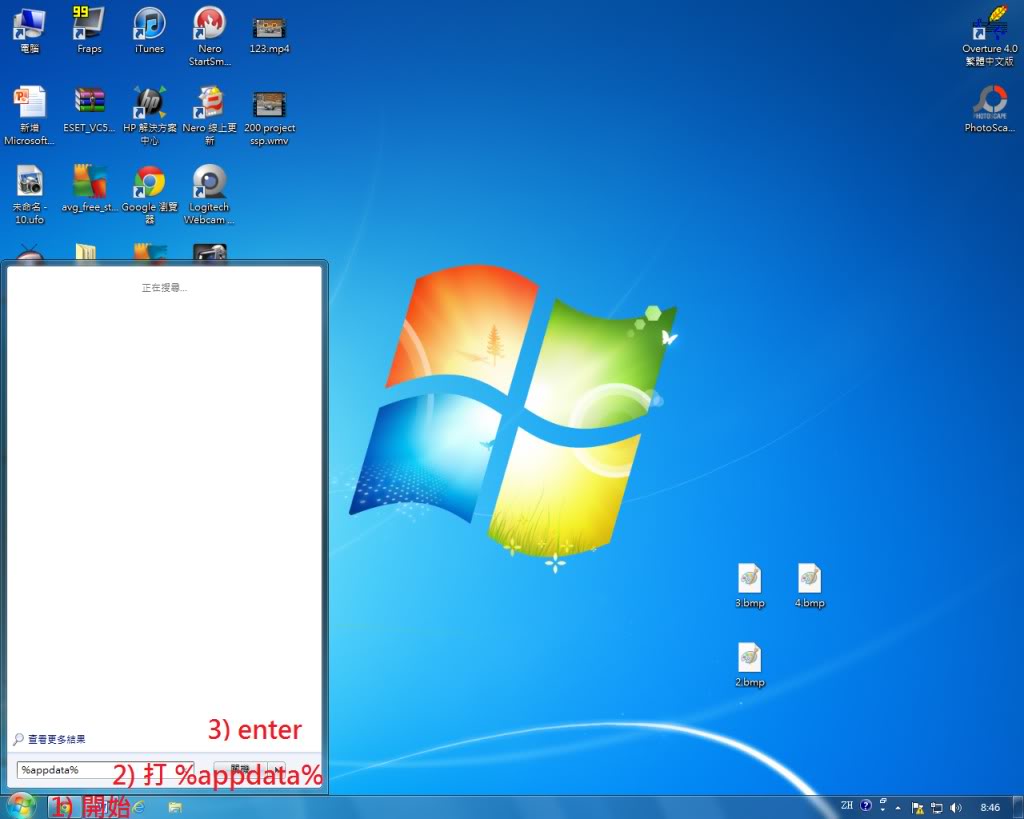Select the 新增 Microsoft PowerPoint file icon

(29, 115)
